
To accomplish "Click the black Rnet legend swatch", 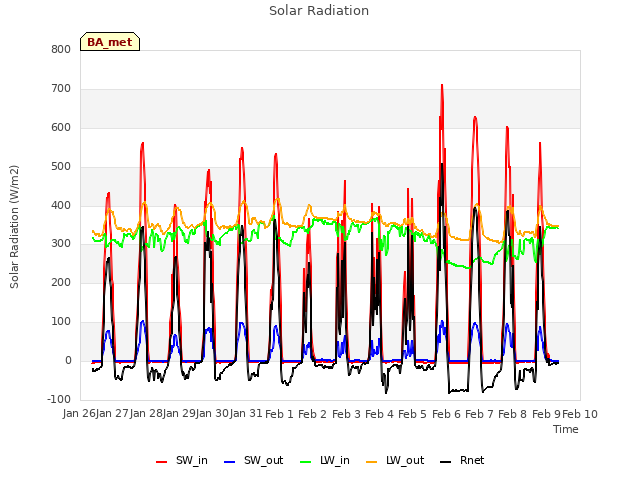I will (446, 462).
